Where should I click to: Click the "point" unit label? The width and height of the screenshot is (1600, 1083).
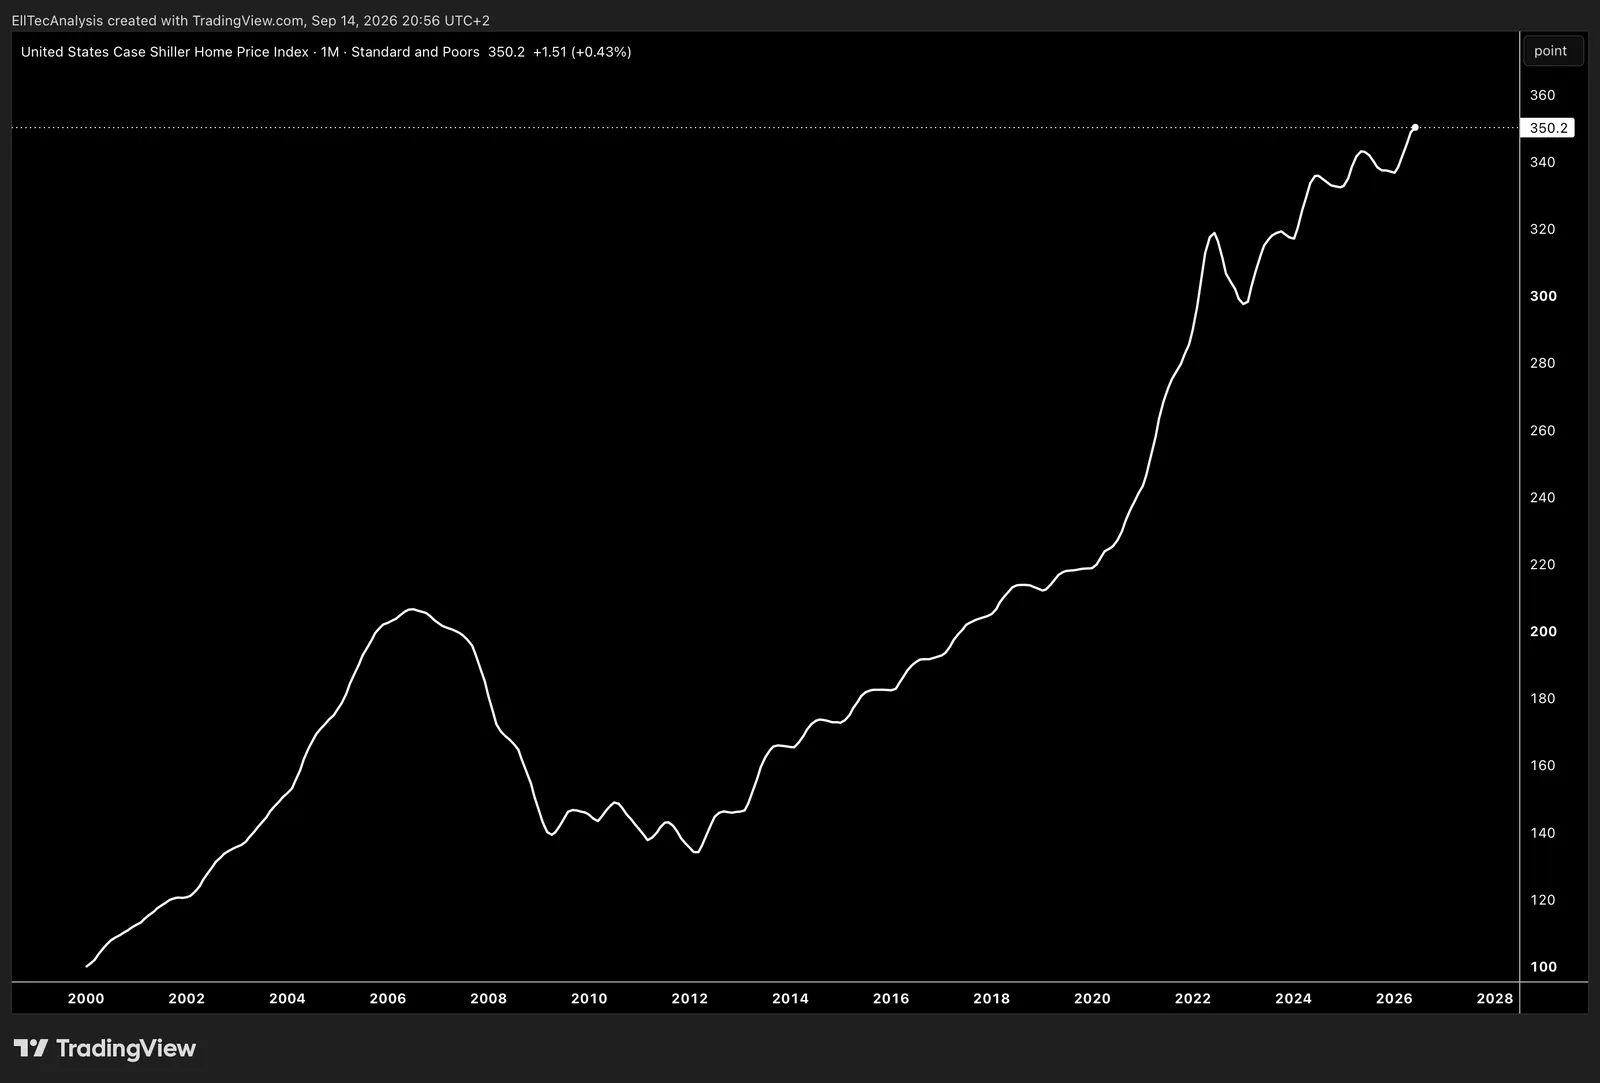click(x=1551, y=51)
